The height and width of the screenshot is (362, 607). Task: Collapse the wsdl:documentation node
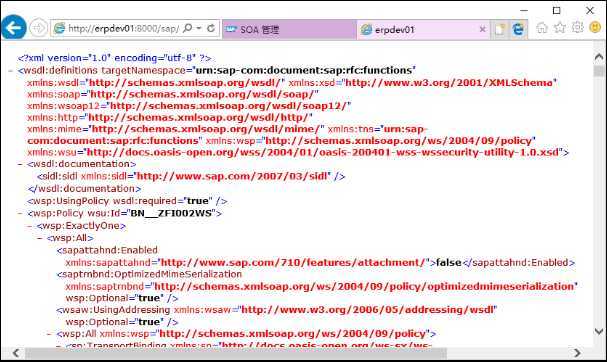click(20, 165)
